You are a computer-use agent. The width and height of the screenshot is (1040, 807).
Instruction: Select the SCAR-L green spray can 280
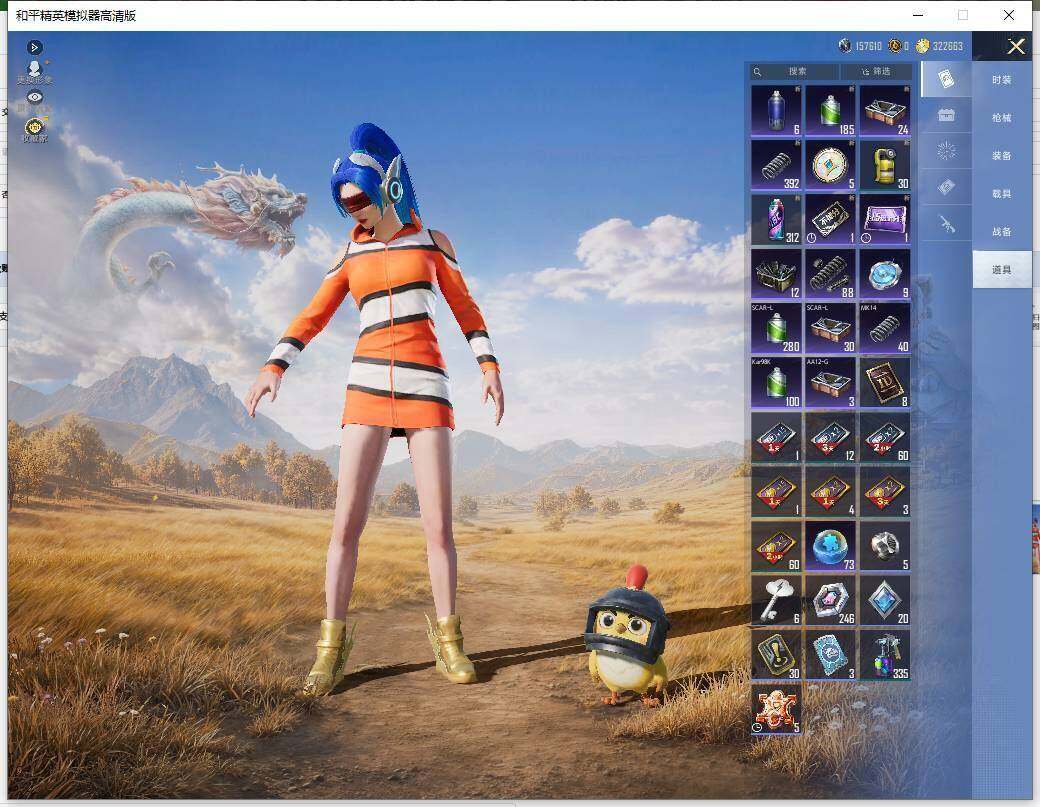tap(776, 328)
